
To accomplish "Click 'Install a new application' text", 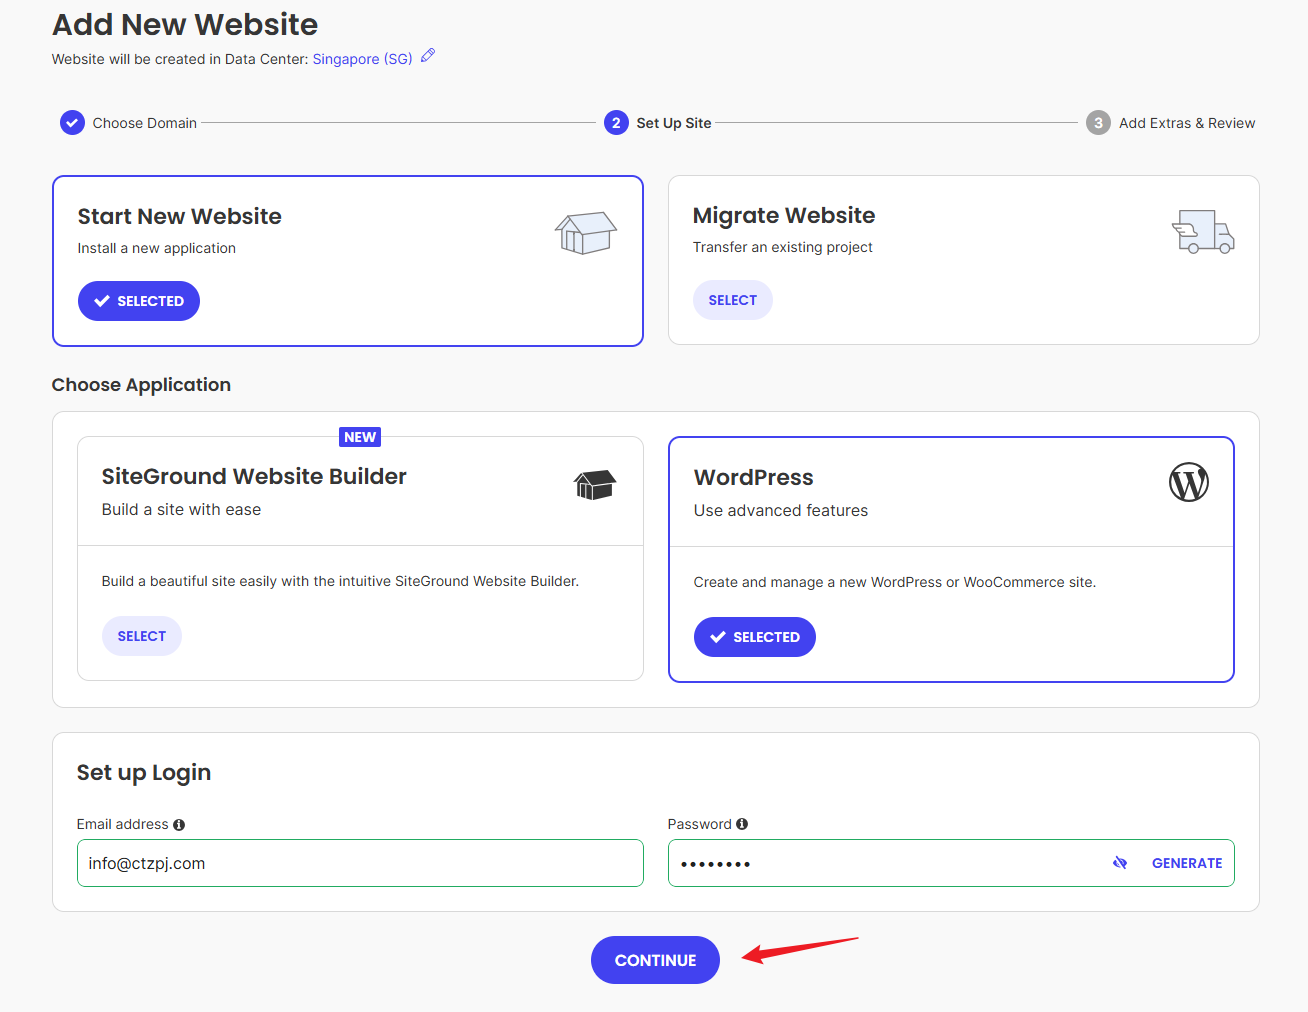I will 157,248.
